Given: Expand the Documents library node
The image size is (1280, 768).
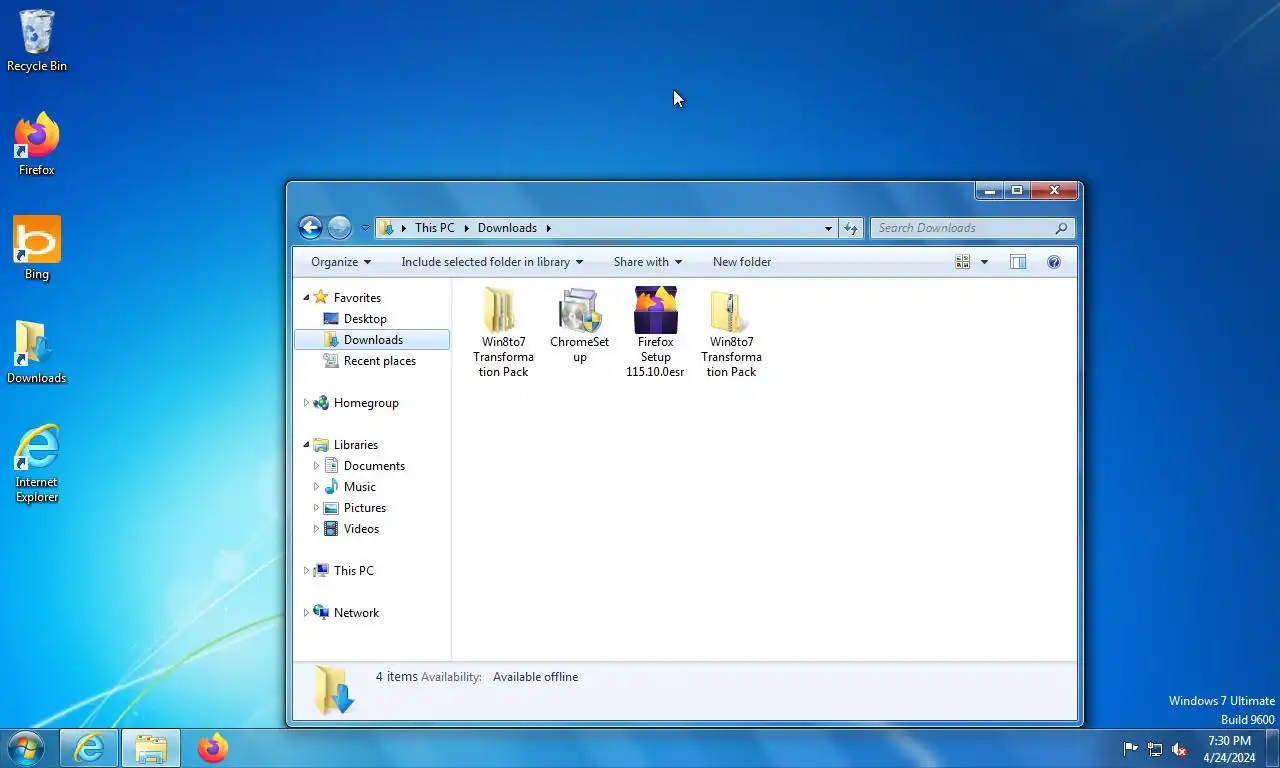Looking at the screenshot, I should click(317, 466).
